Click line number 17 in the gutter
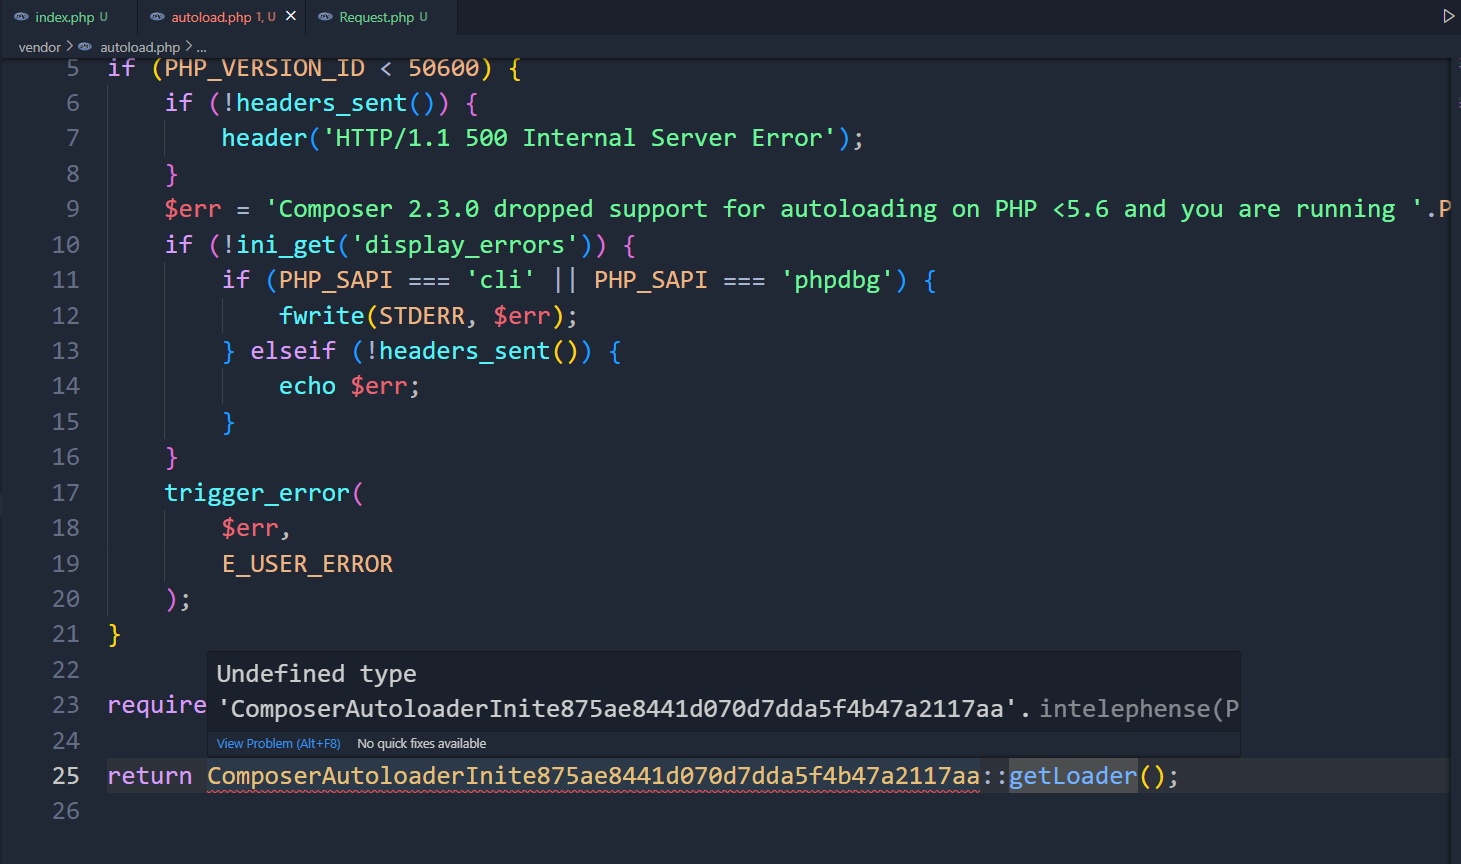The height and width of the screenshot is (864, 1461). (66, 493)
